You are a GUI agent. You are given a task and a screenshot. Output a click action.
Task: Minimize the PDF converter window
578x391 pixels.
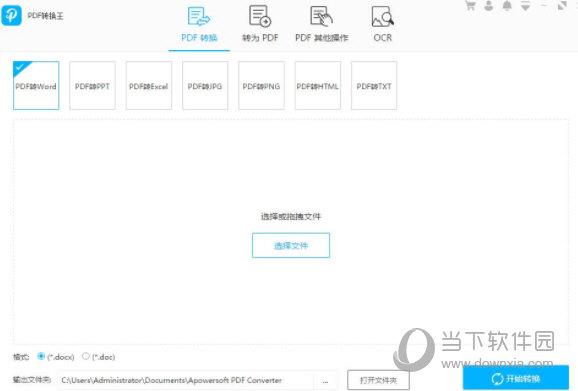[x=544, y=6]
